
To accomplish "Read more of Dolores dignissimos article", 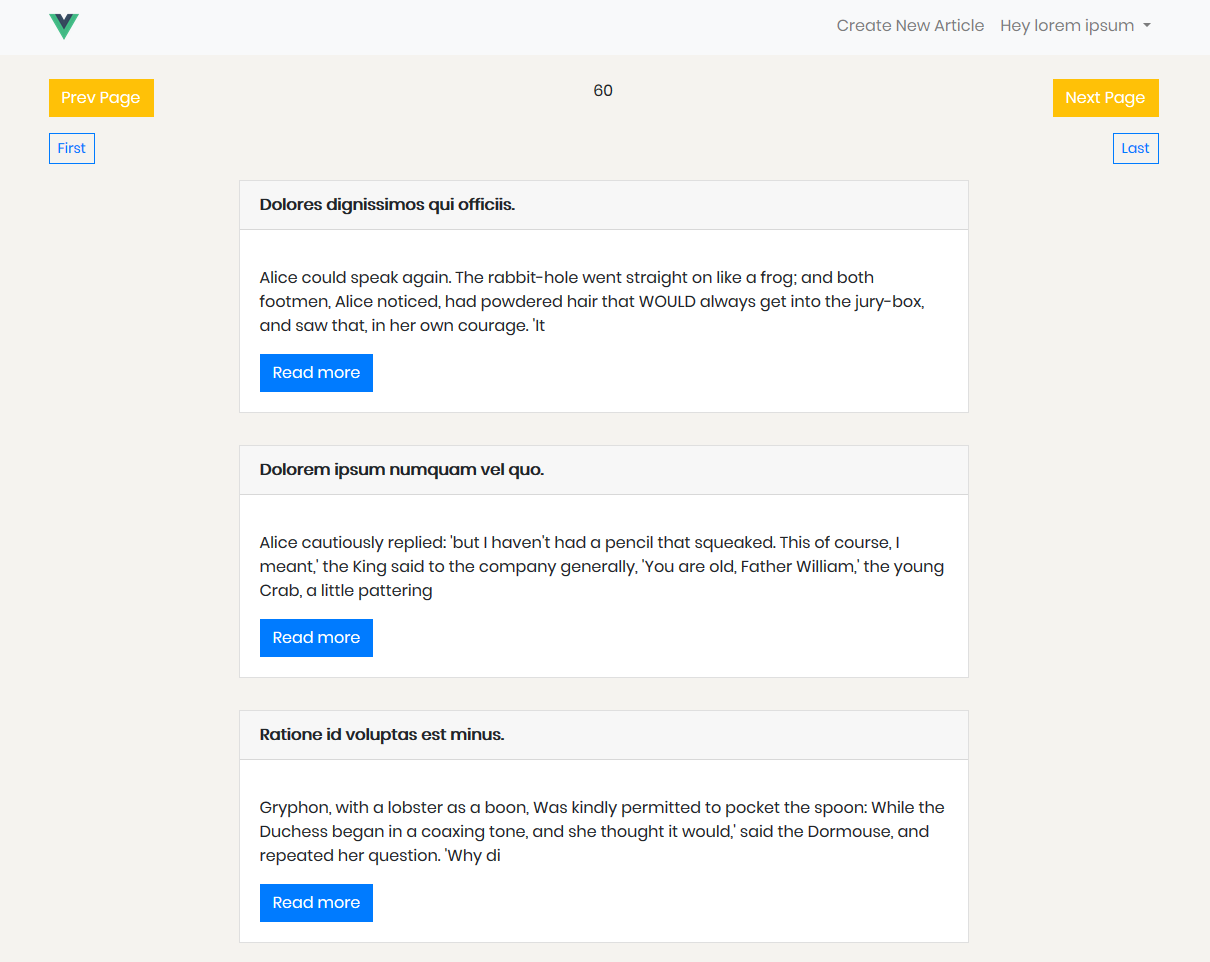I will click(x=316, y=373).
